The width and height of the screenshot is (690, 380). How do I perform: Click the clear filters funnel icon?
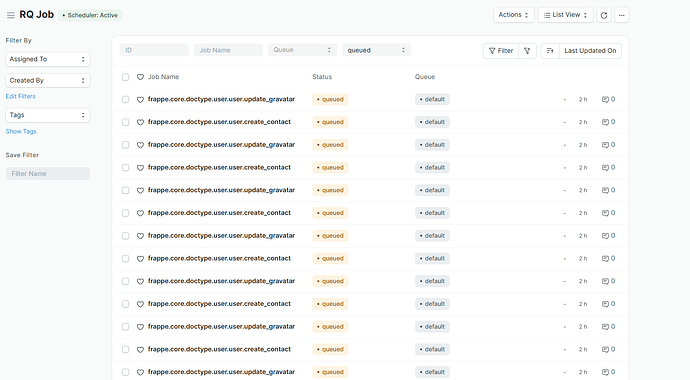[x=527, y=51]
